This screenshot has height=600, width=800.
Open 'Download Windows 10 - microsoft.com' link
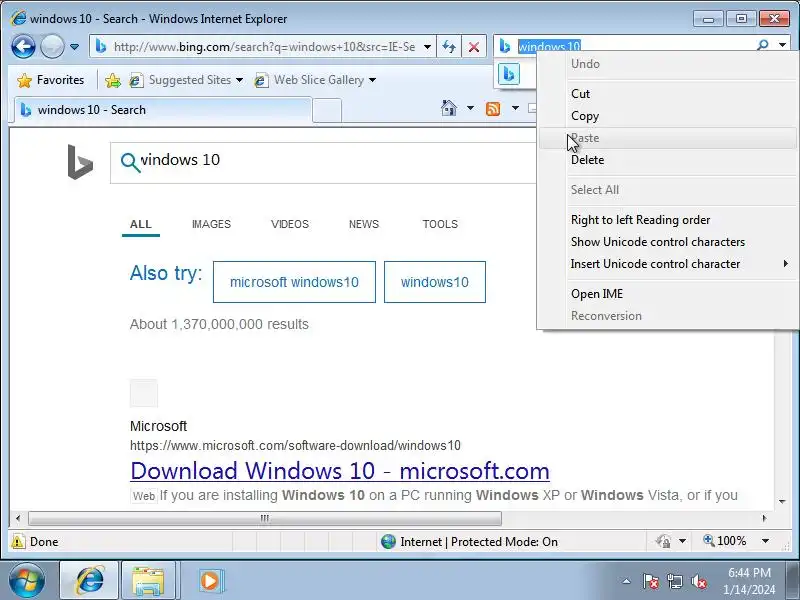pyautogui.click(x=340, y=471)
